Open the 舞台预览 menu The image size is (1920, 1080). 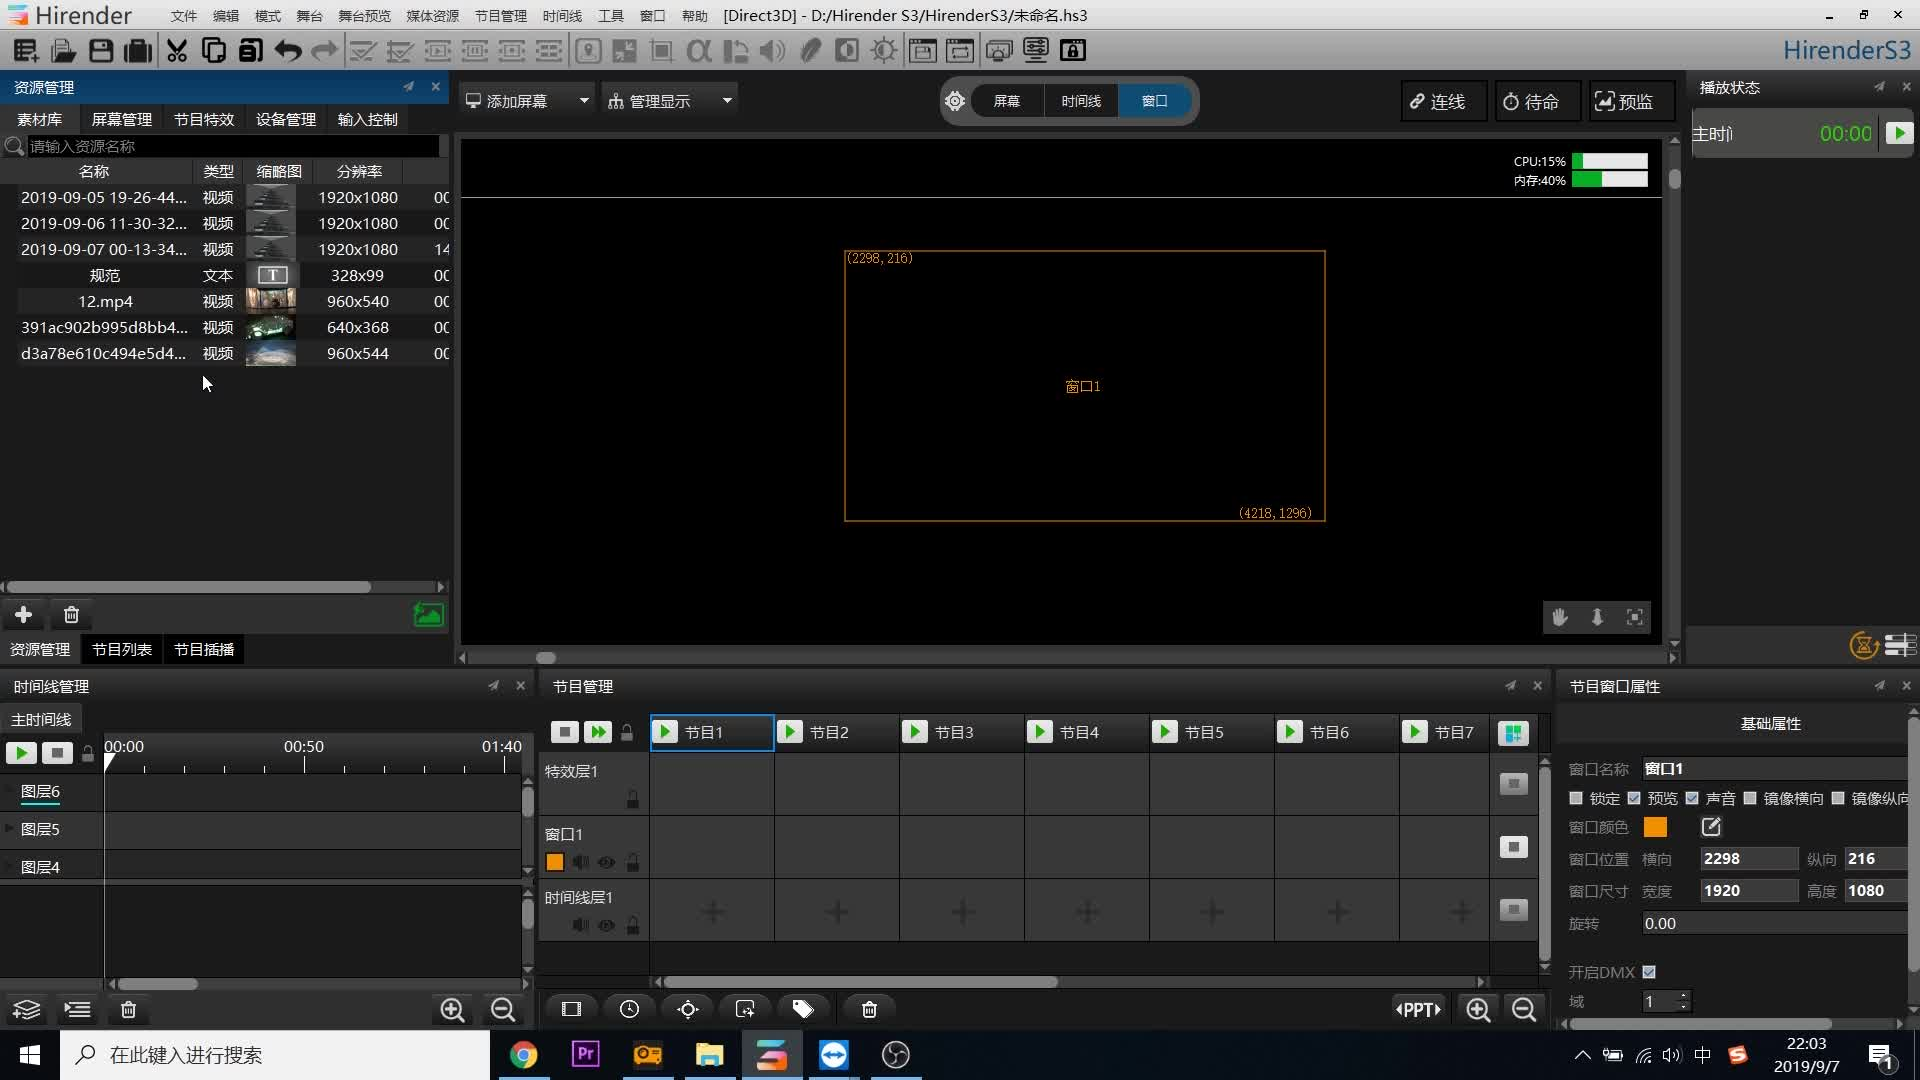[x=364, y=16]
